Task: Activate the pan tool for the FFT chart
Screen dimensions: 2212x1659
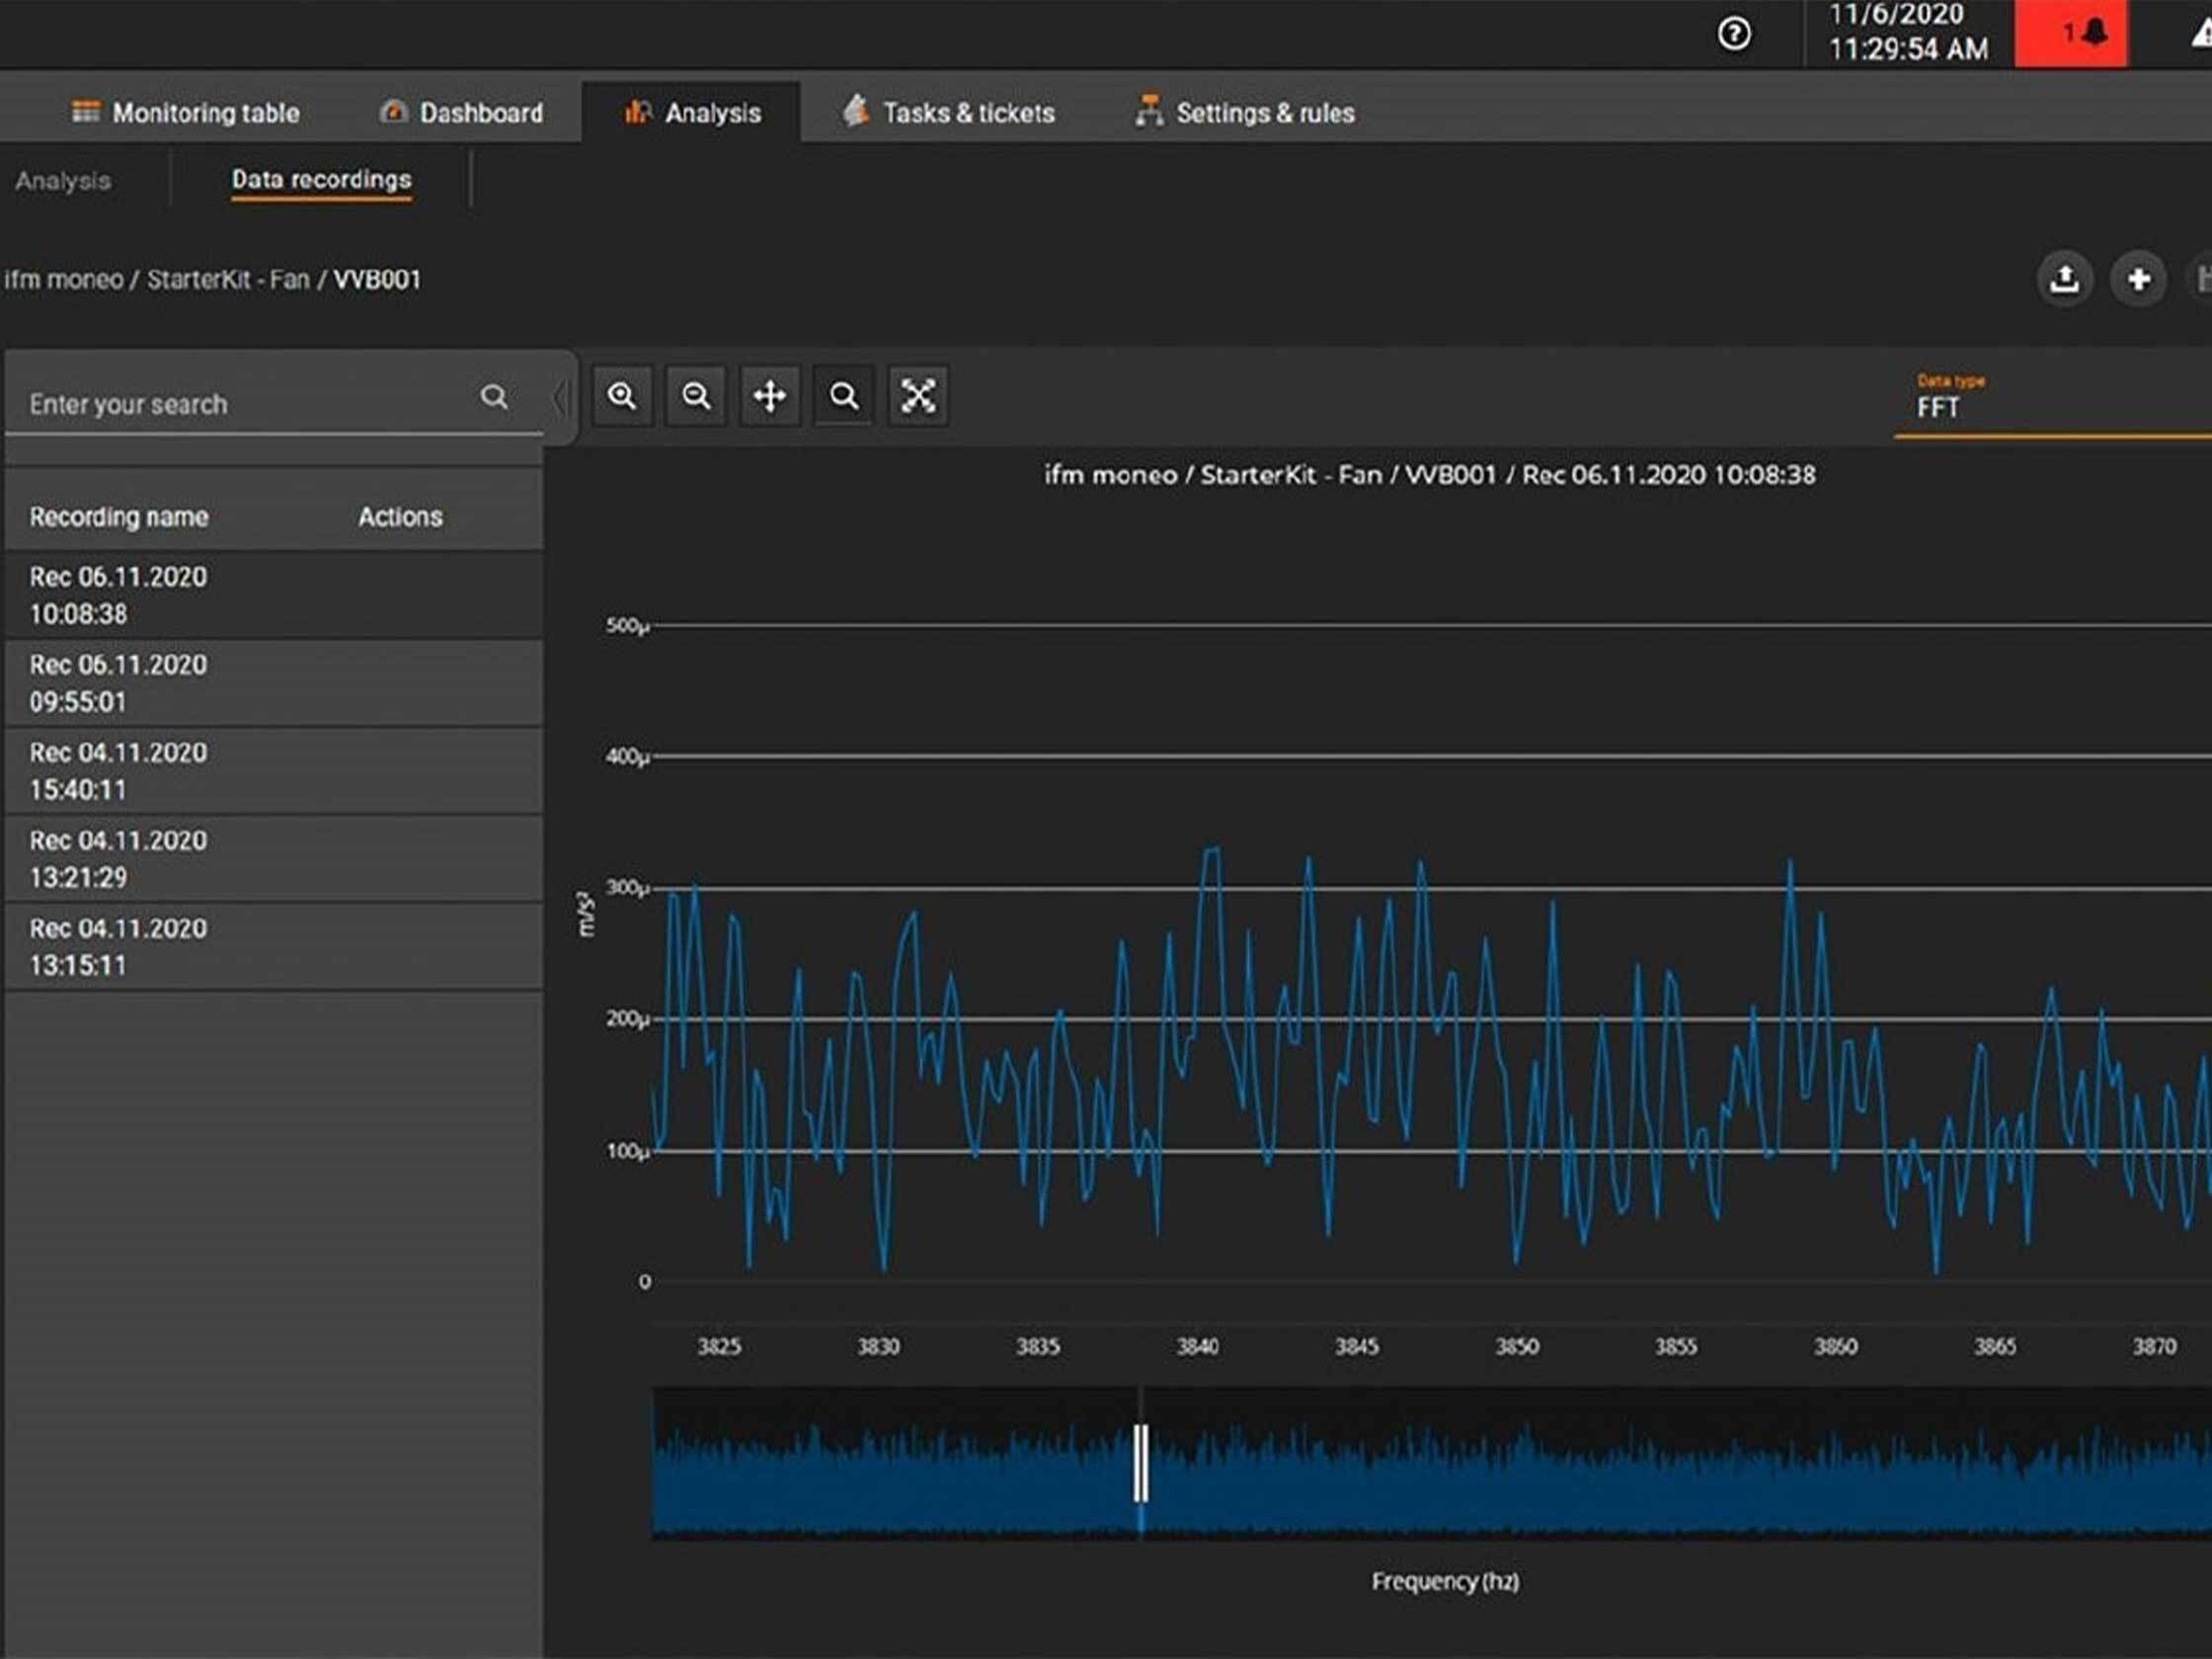Action: (x=769, y=396)
